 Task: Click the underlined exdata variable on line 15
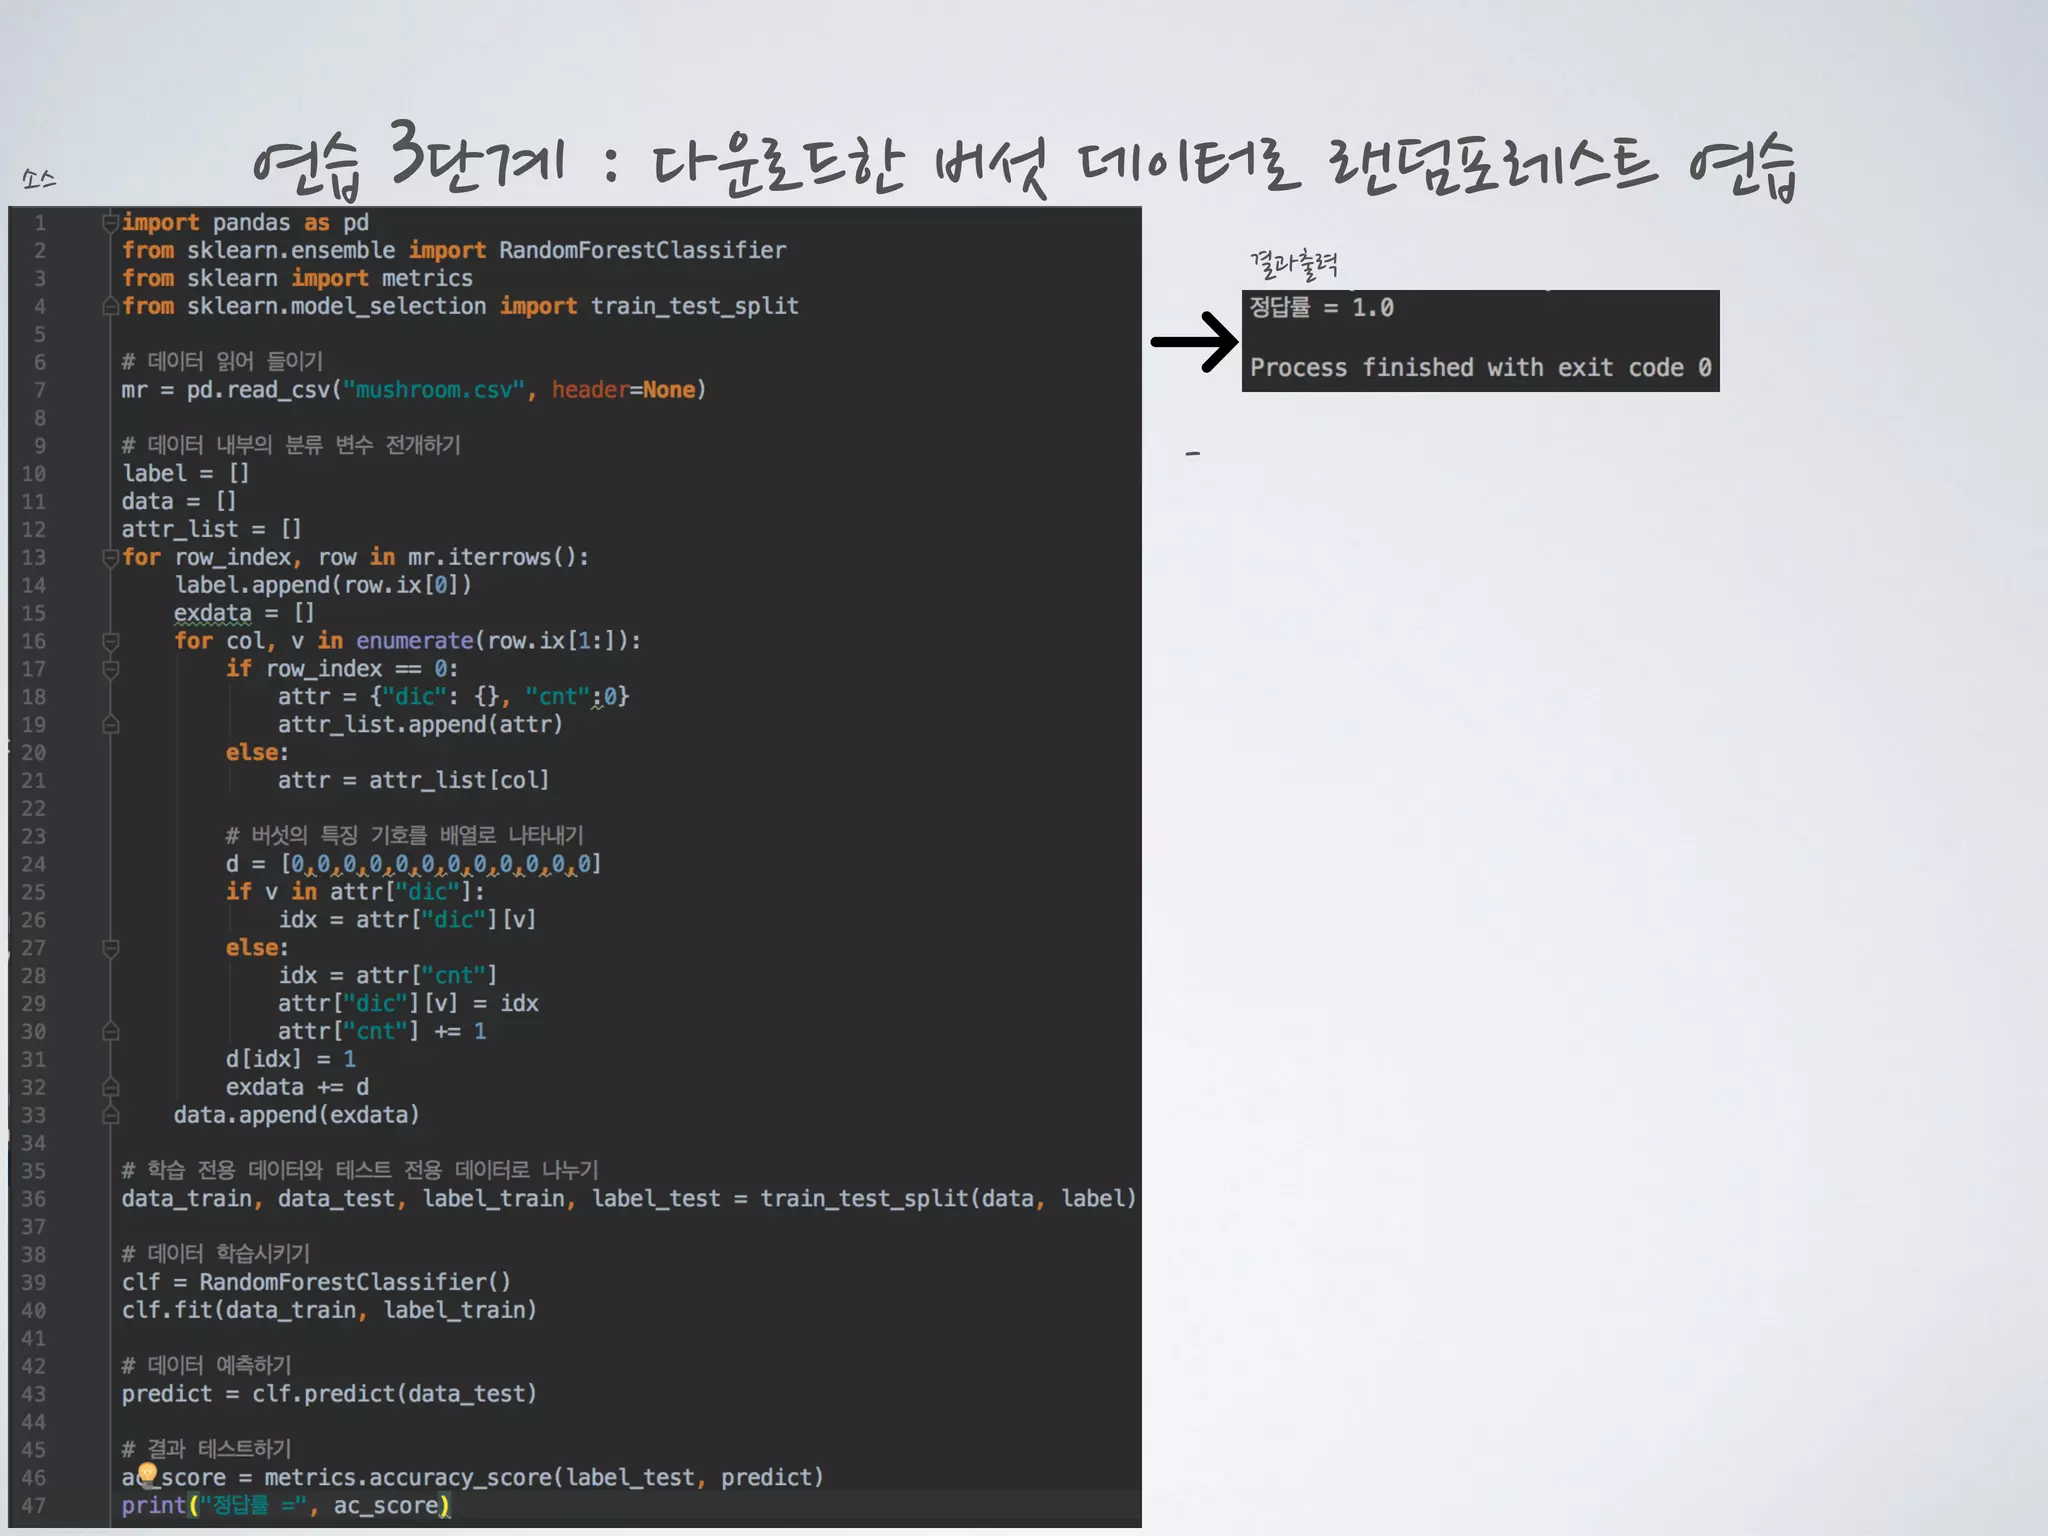point(212,613)
